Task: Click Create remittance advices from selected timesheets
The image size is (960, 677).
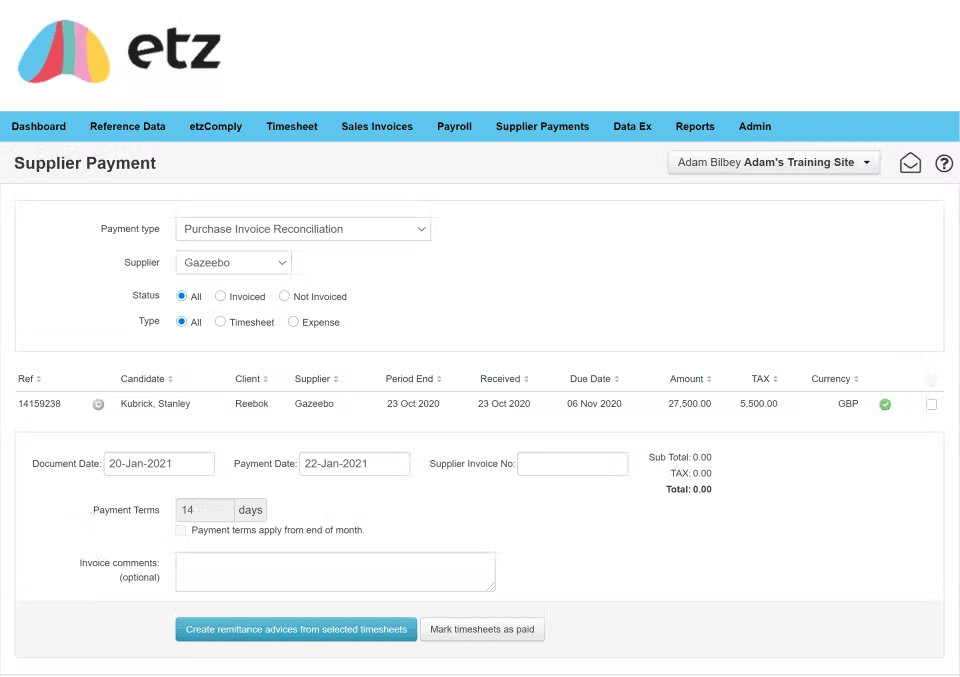Action: [296, 629]
